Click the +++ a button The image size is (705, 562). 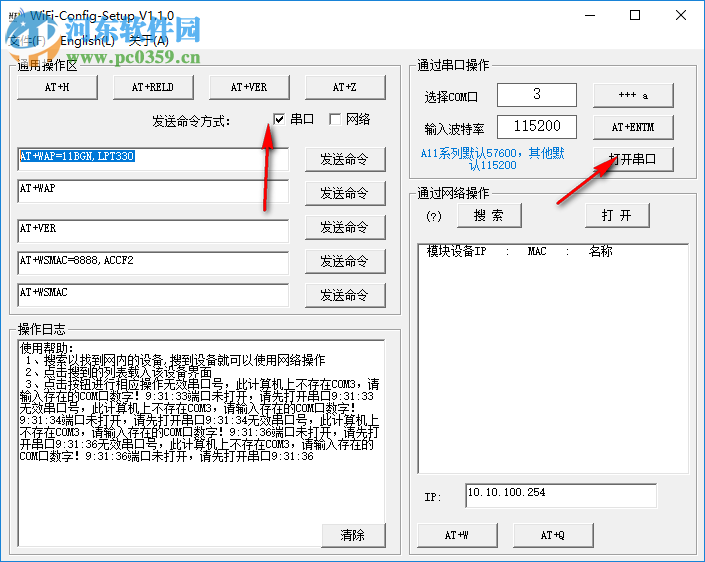[x=633, y=95]
